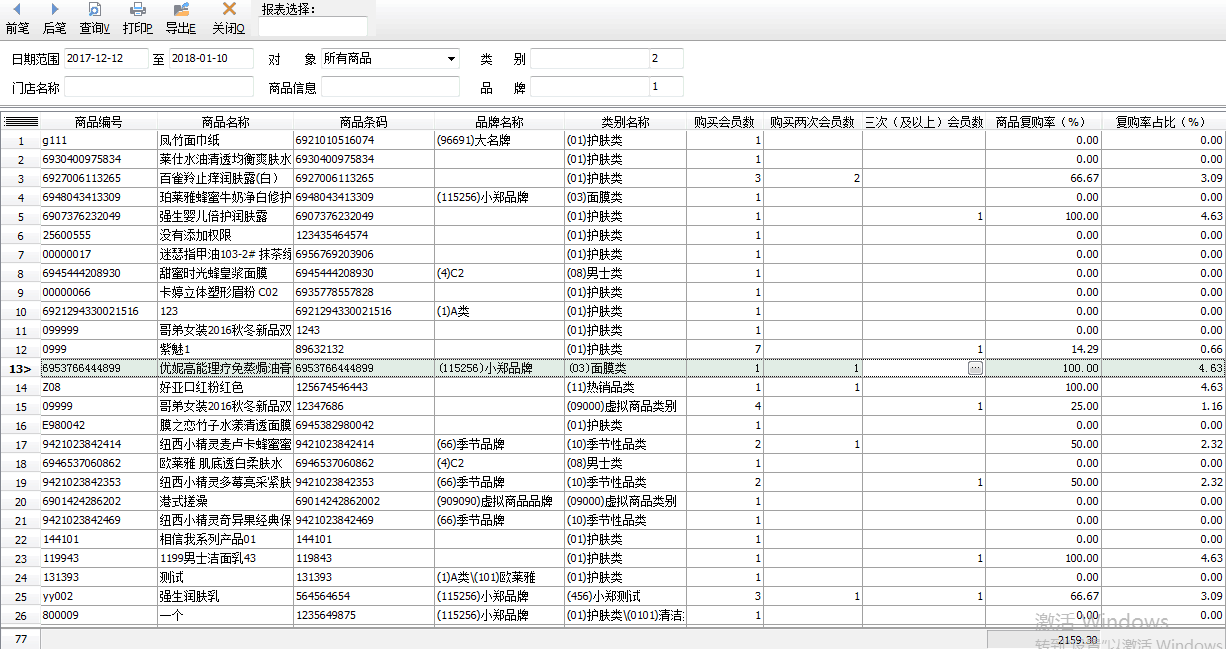
Task: Click 购买两次会员数 column header
Action: (813, 122)
